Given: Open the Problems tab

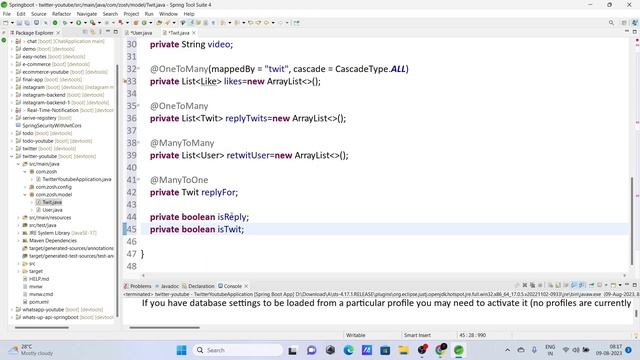Looking at the screenshot, I should coord(138,286).
